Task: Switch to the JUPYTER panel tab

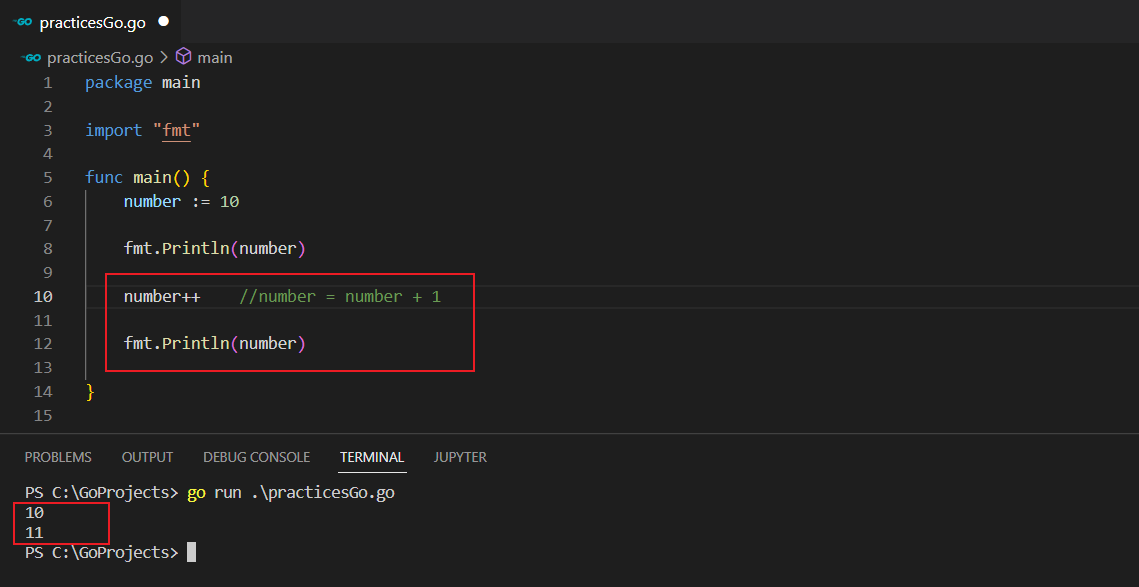Action: pos(460,457)
